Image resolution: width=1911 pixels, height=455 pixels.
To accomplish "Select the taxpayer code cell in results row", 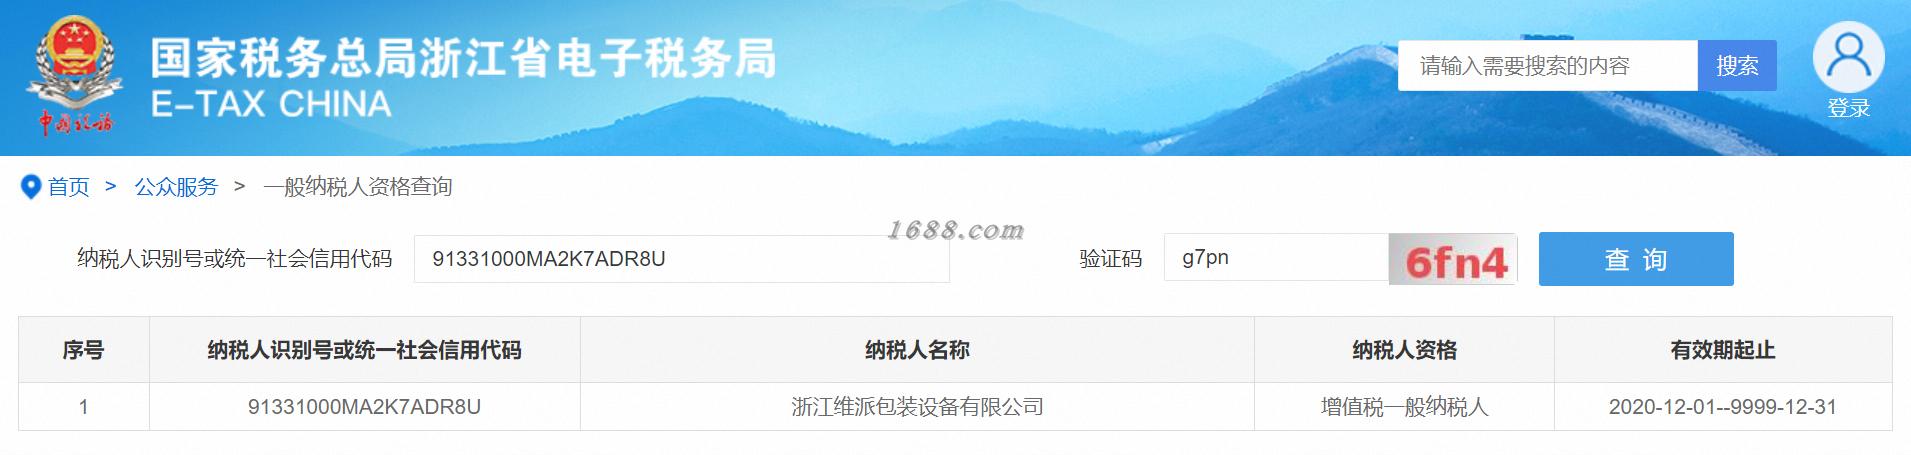I will coord(364,407).
